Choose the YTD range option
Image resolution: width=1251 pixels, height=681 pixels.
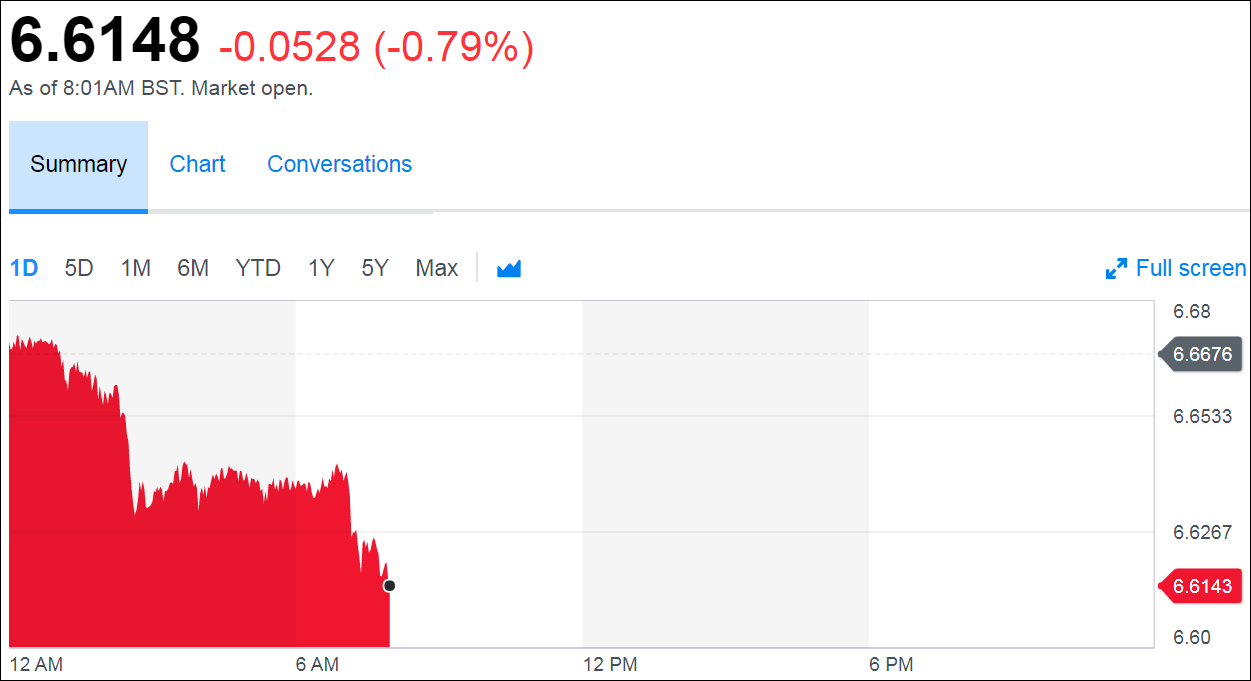(x=258, y=268)
